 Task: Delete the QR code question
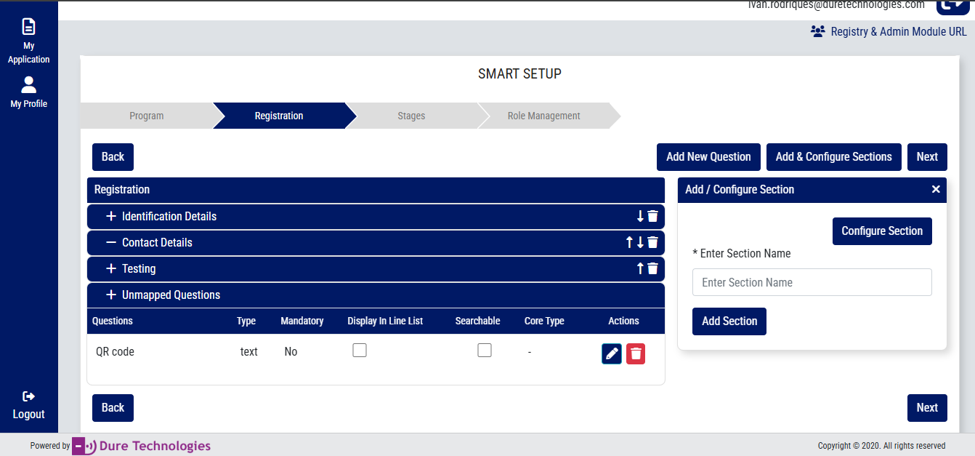point(635,354)
